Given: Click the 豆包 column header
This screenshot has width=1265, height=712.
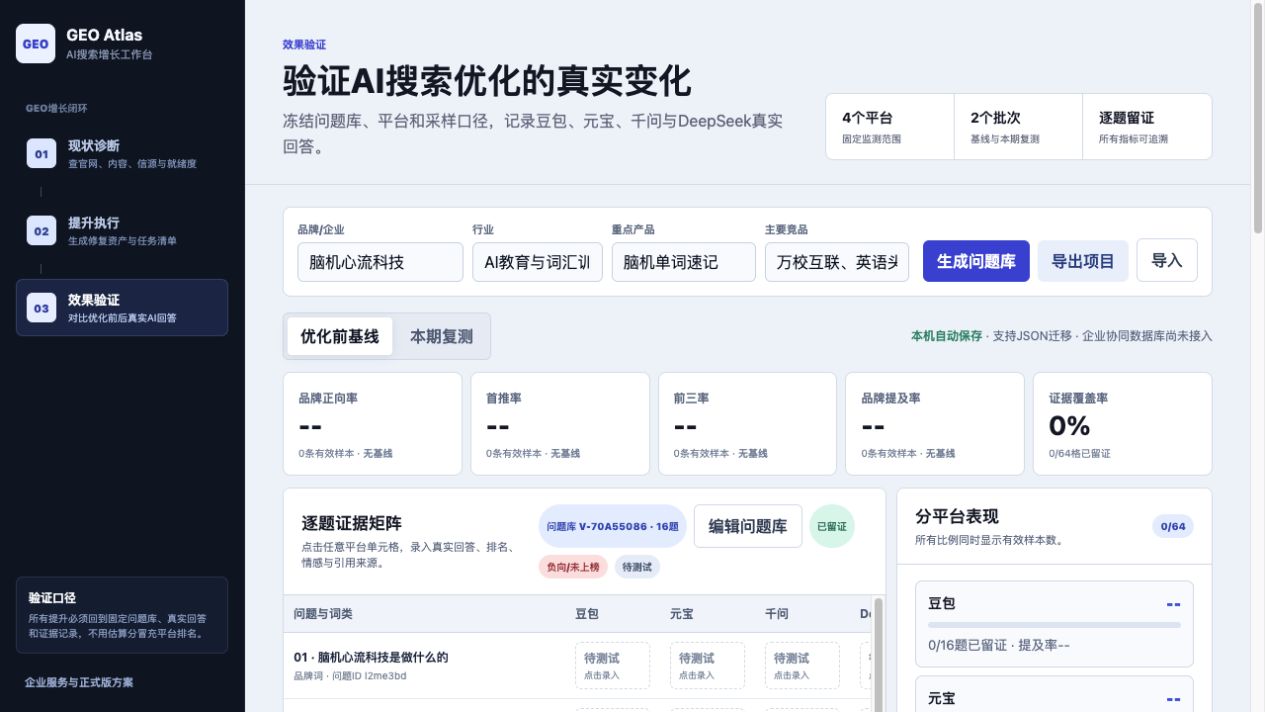Looking at the screenshot, I should [587, 614].
